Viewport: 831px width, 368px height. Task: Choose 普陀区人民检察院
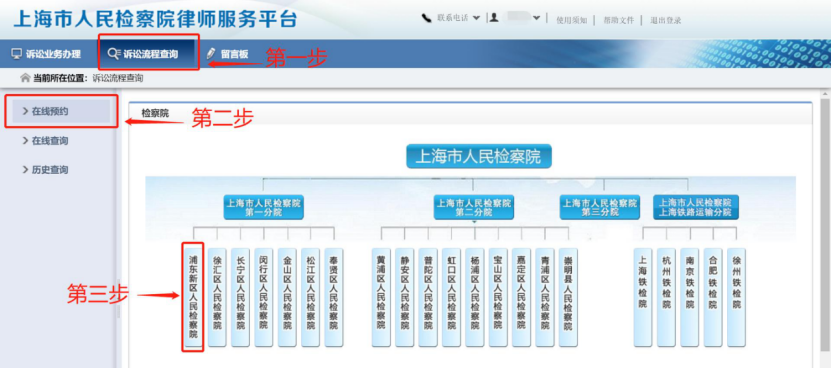click(x=428, y=297)
